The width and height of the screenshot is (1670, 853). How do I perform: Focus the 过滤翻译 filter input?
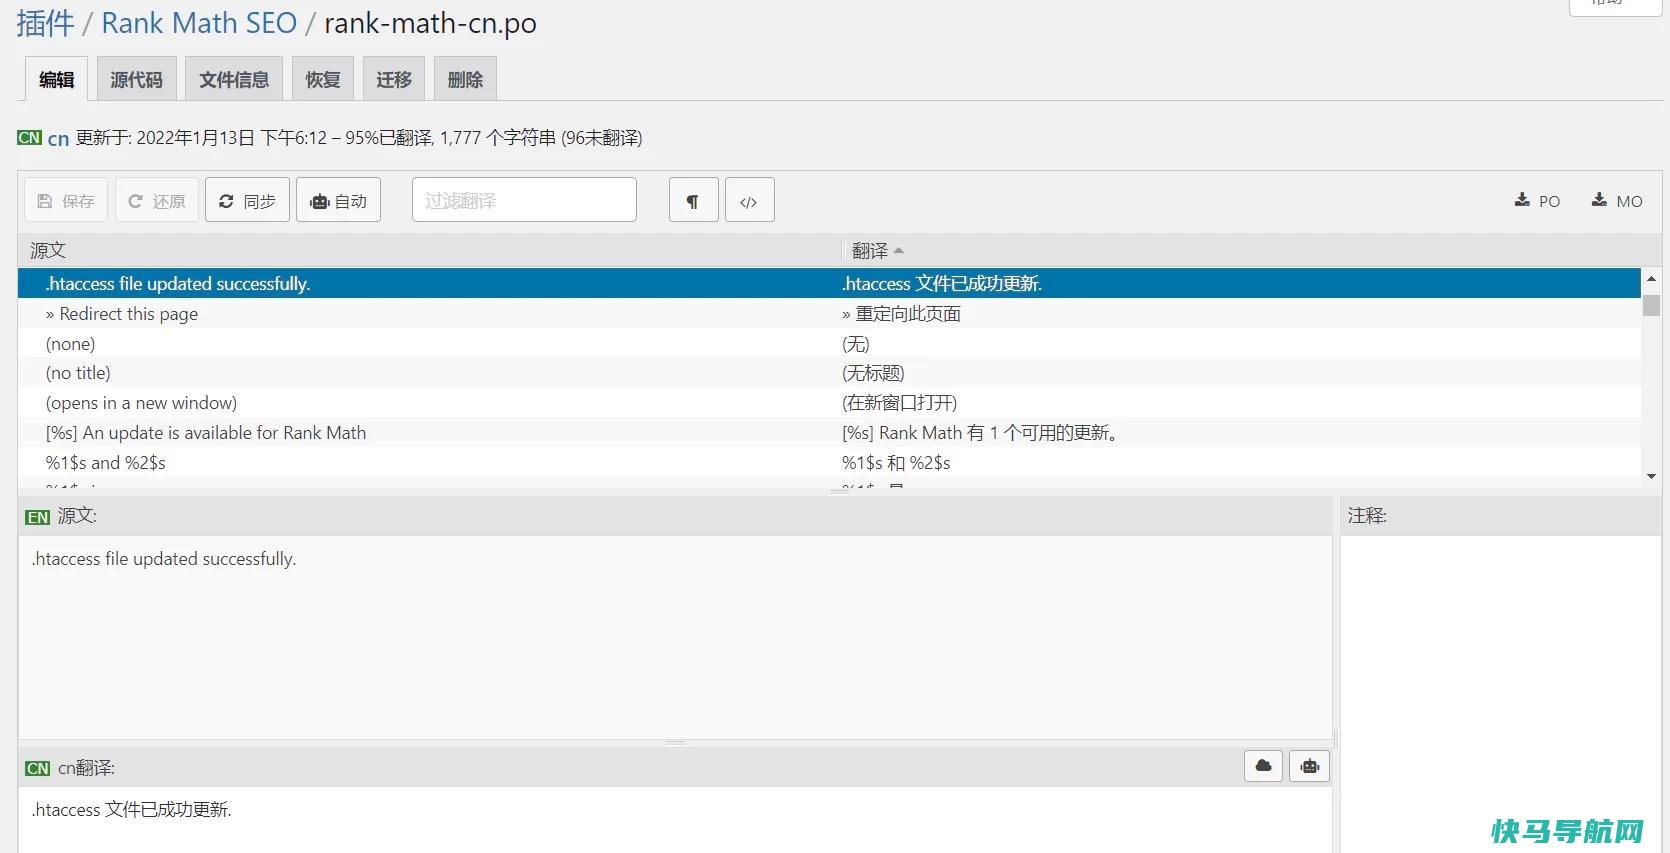pyautogui.click(x=524, y=200)
